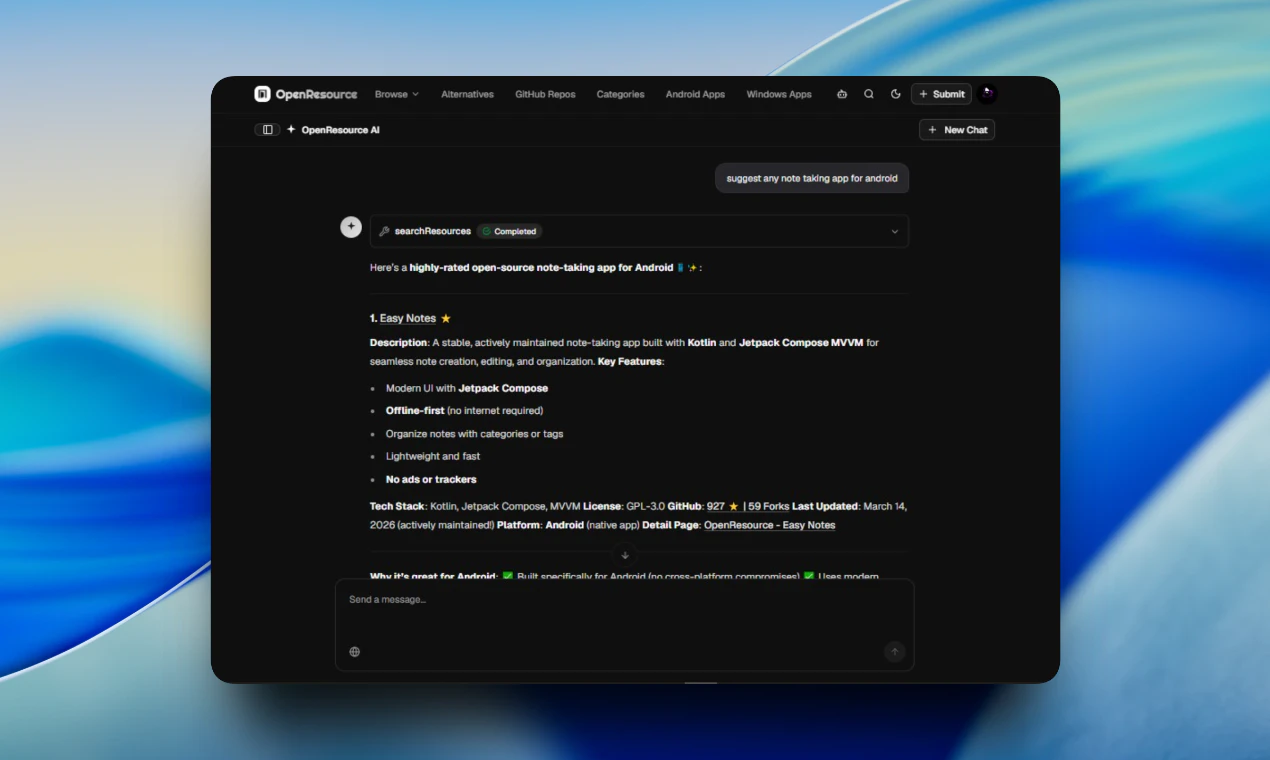1270x760 pixels.
Task: Click the plus avatar beside the AI response
Action: click(351, 226)
